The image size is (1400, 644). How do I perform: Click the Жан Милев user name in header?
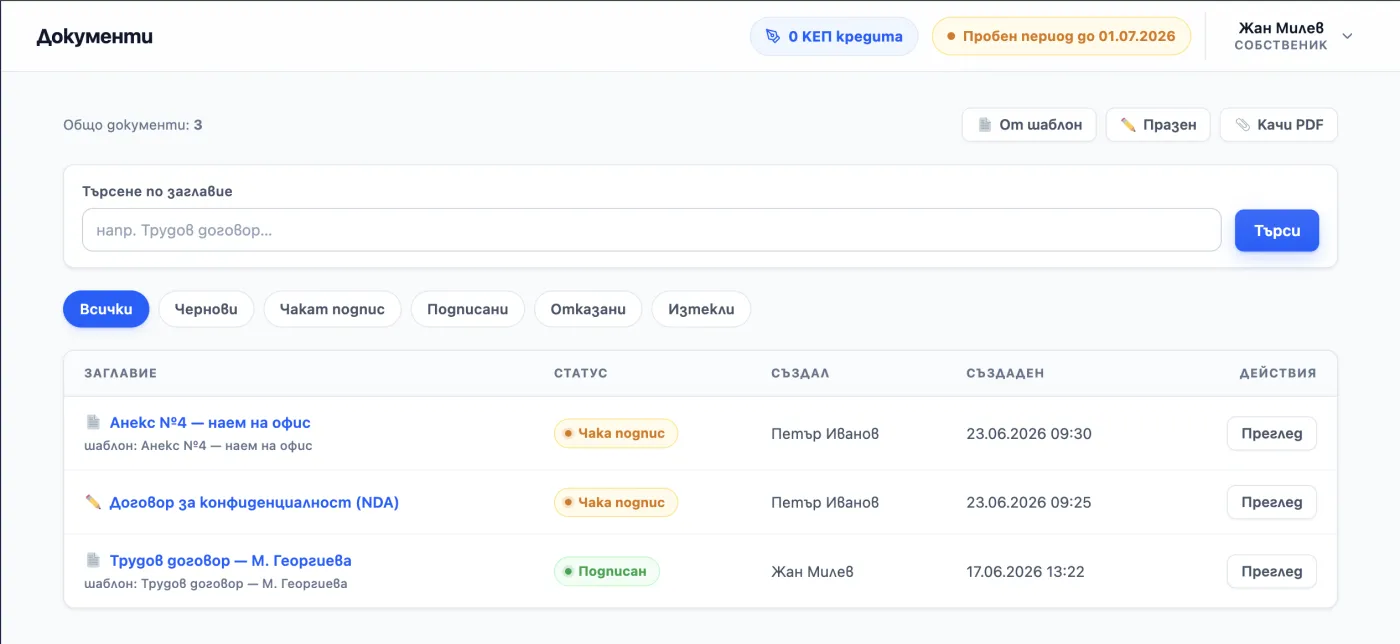(x=1281, y=28)
